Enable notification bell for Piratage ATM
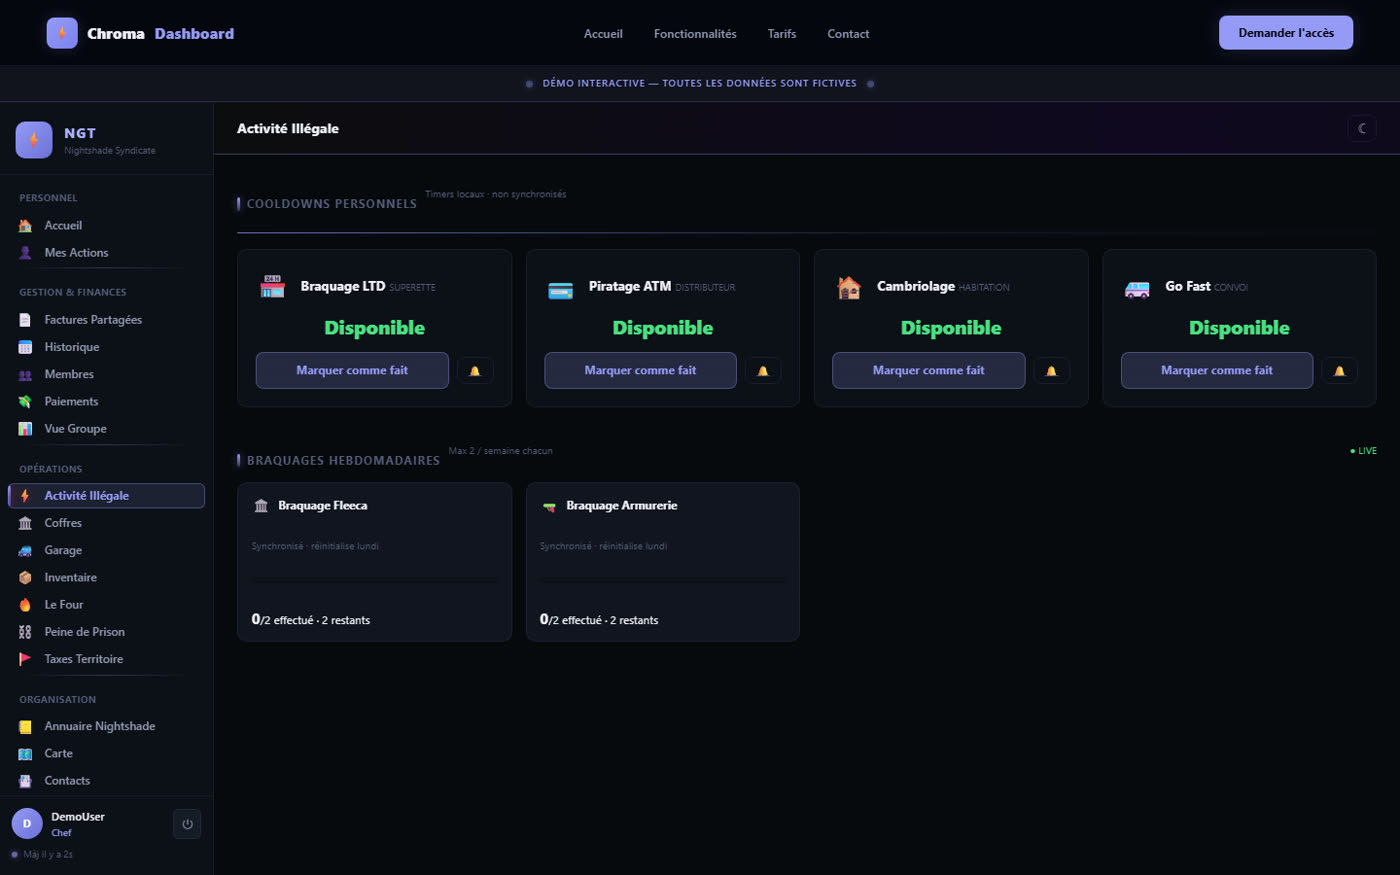This screenshot has width=1400, height=875. tap(763, 370)
